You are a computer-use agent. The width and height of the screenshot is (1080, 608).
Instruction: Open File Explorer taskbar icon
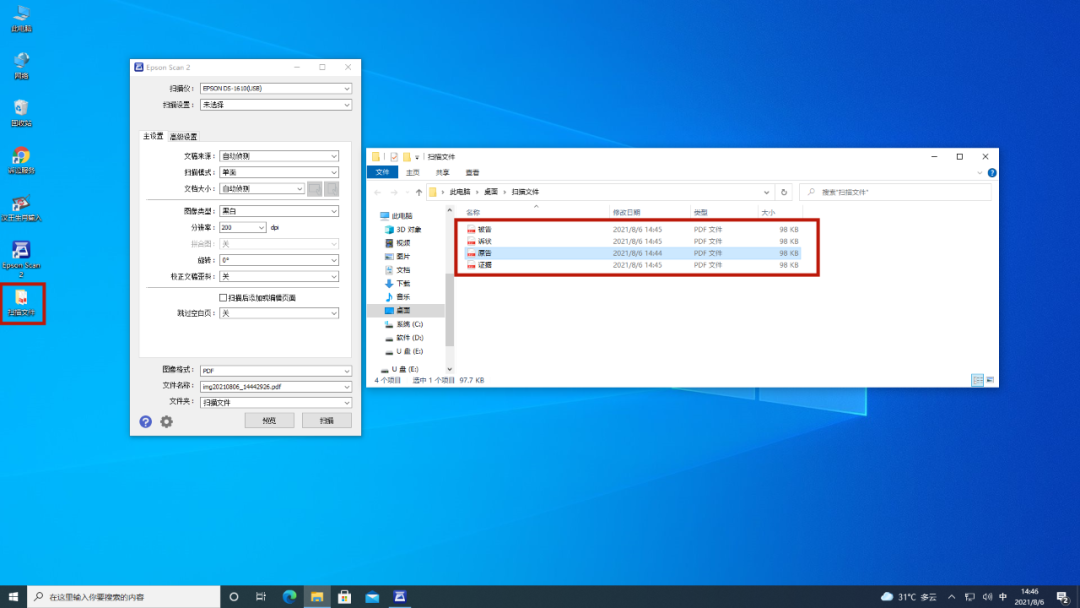(317, 596)
